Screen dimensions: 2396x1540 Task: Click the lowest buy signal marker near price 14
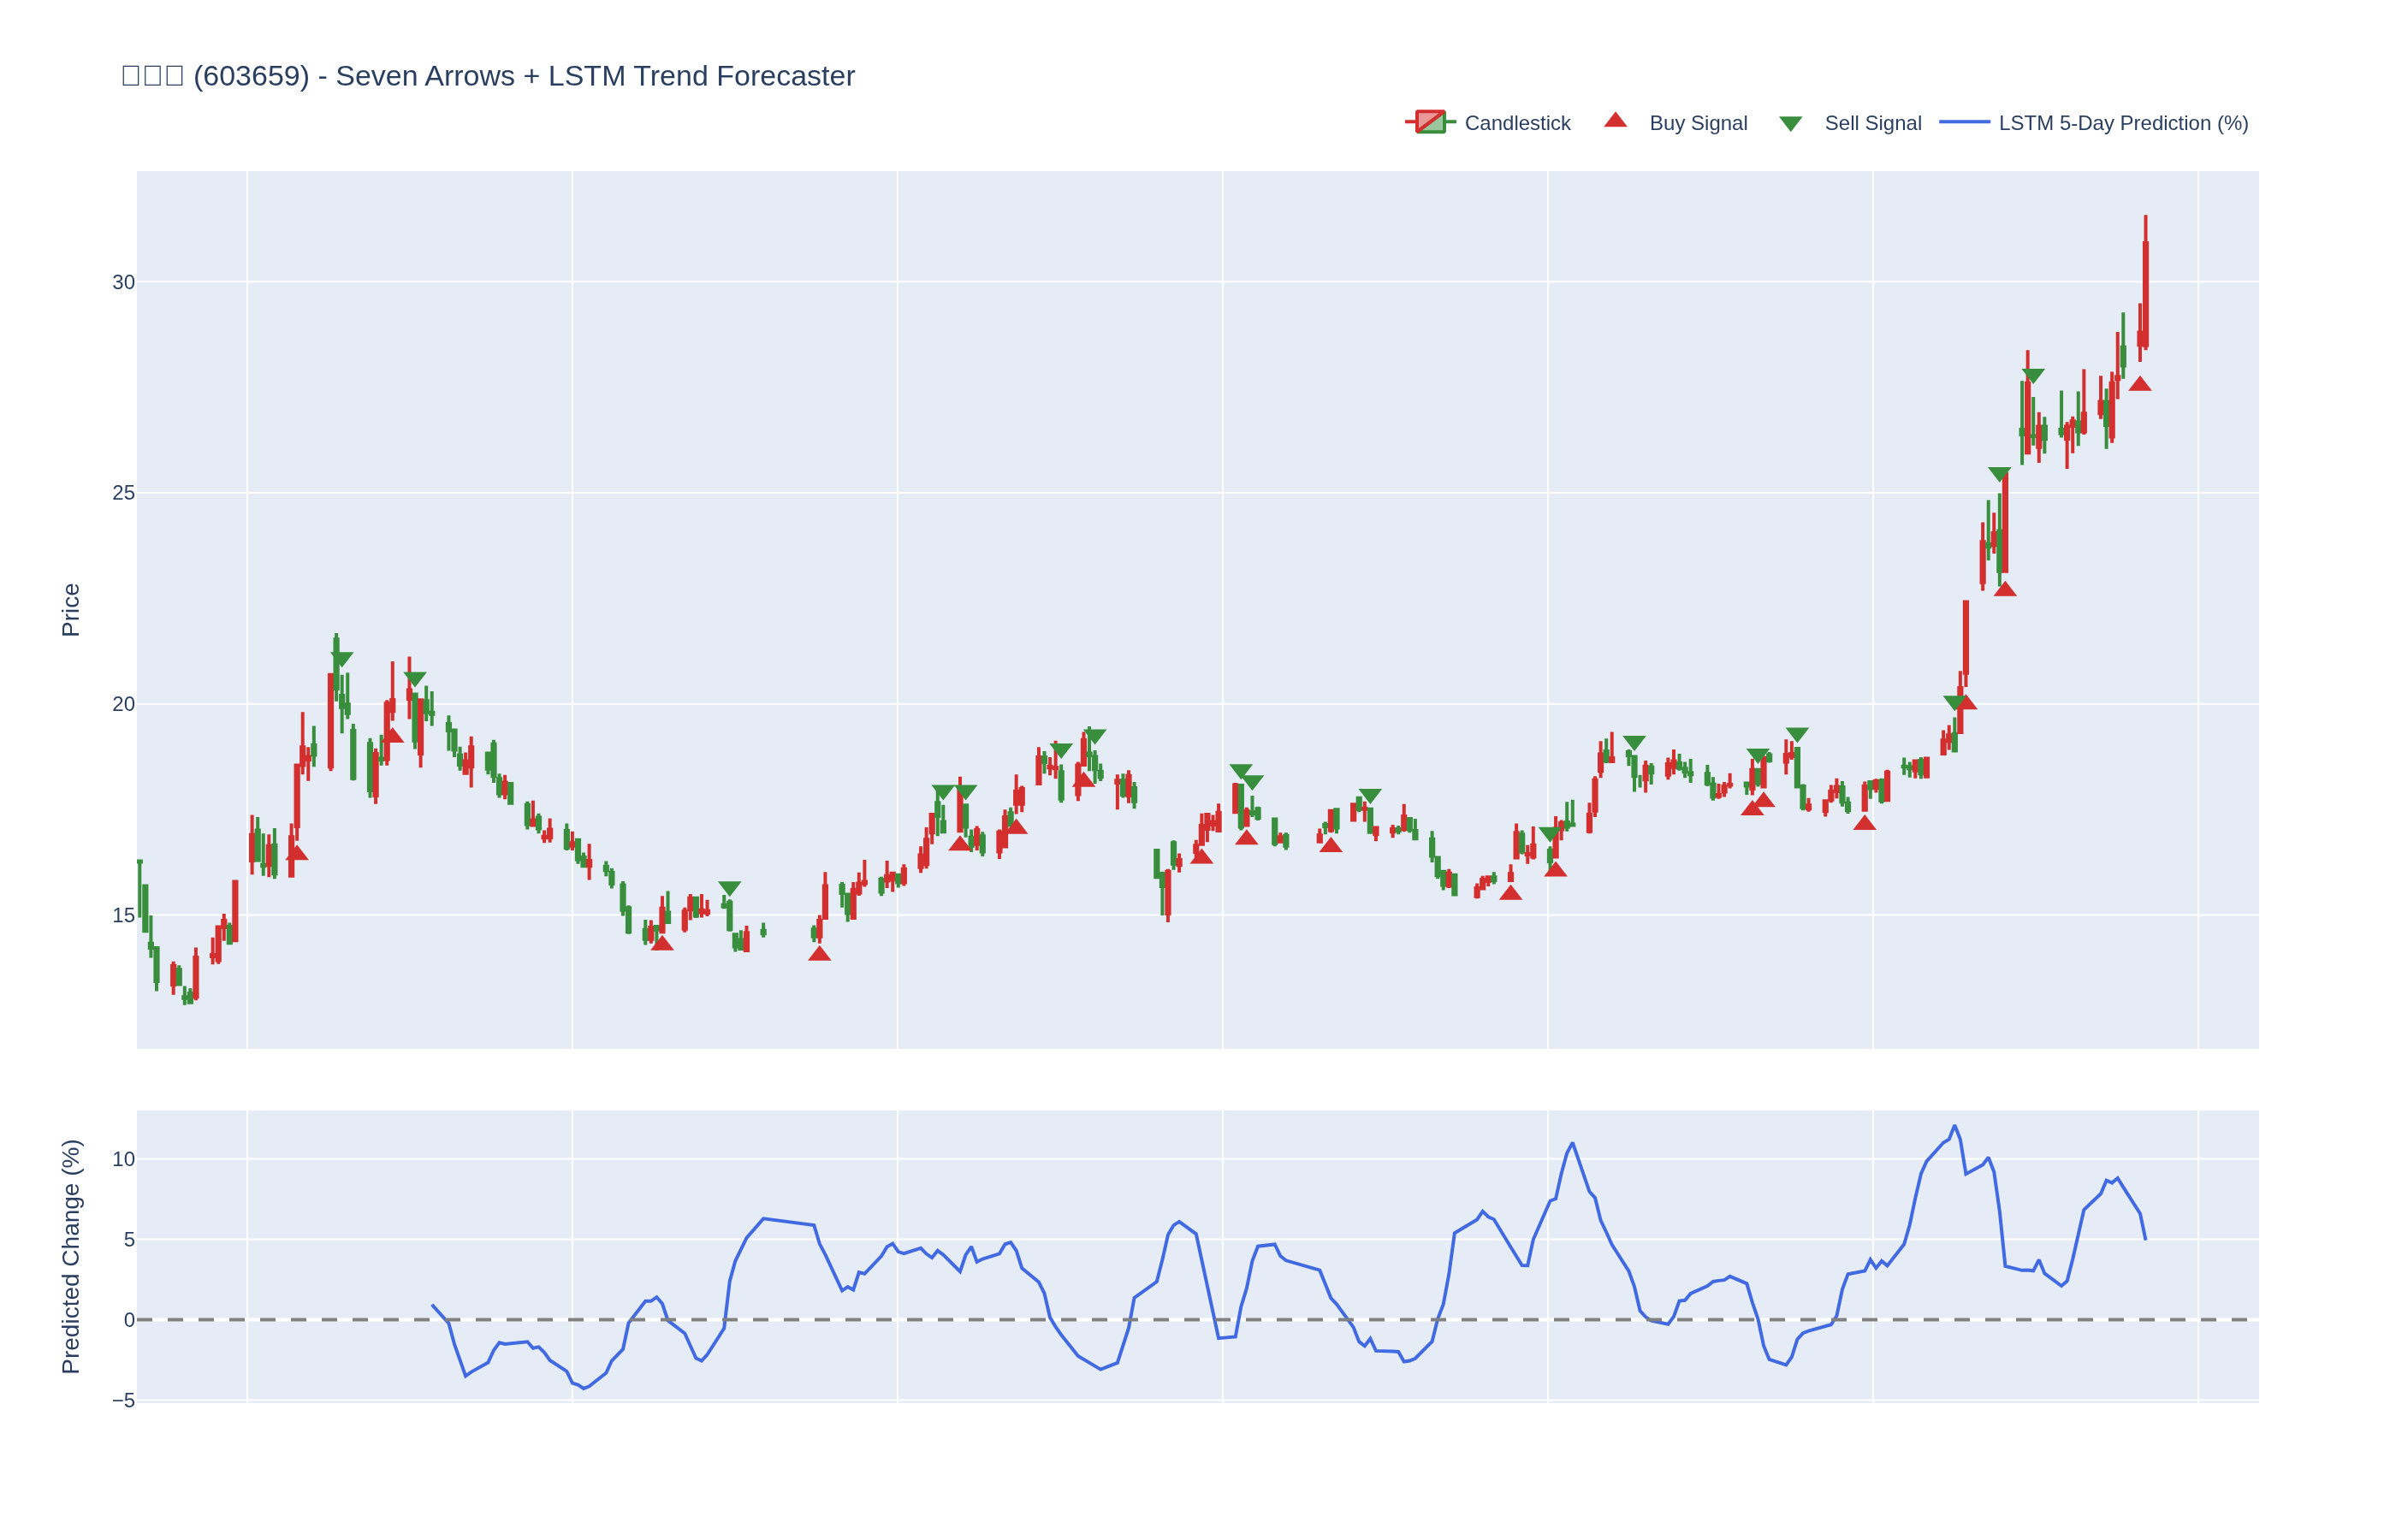819,954
